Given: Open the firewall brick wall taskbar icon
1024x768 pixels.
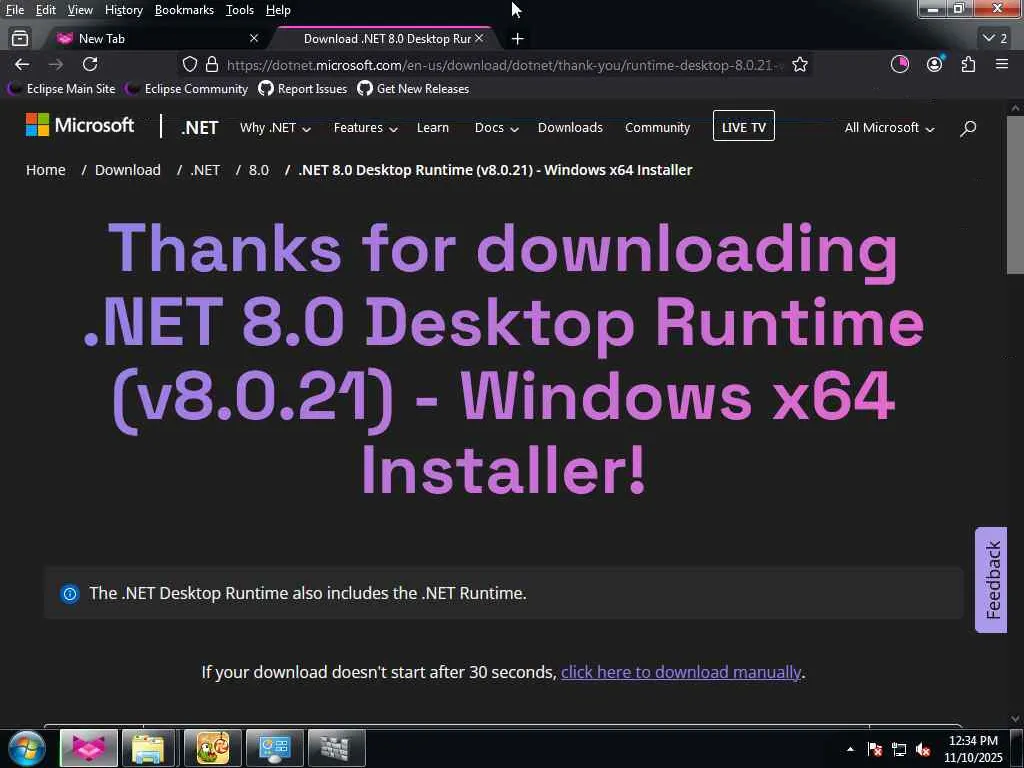Looking at the screenshot, I should tap(336, 748).
